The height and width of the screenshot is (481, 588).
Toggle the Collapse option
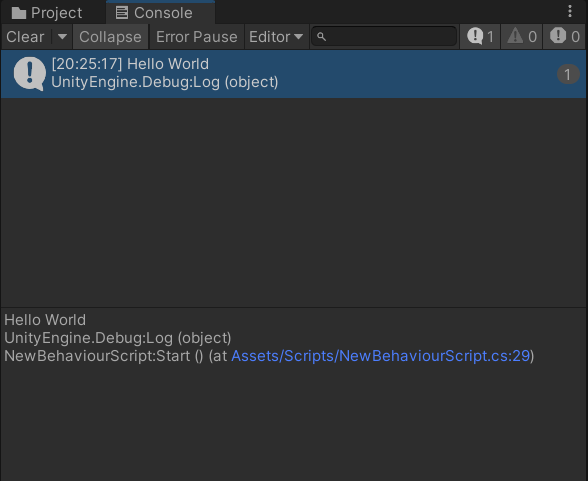click(111, 37)
